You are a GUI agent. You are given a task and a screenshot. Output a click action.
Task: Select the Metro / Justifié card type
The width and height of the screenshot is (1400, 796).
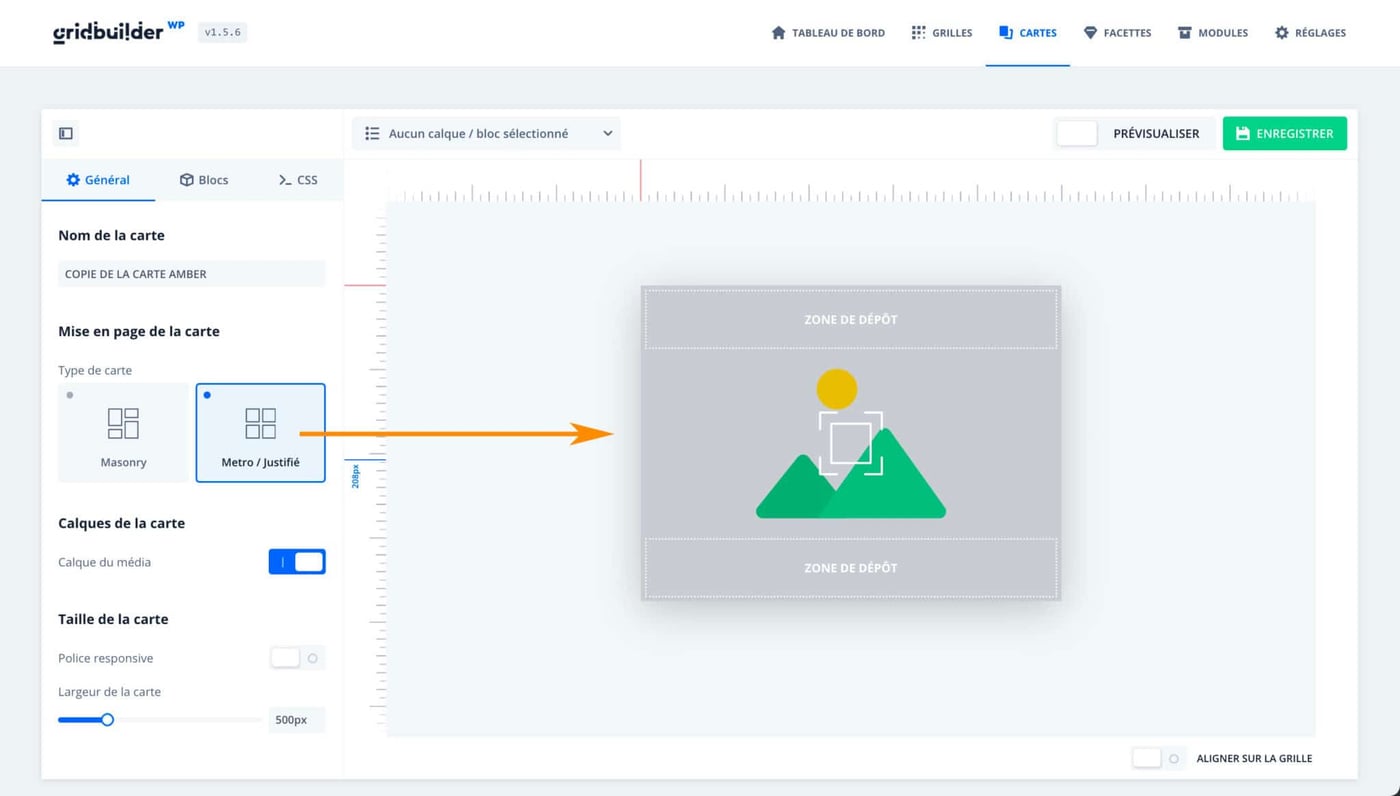260,432
